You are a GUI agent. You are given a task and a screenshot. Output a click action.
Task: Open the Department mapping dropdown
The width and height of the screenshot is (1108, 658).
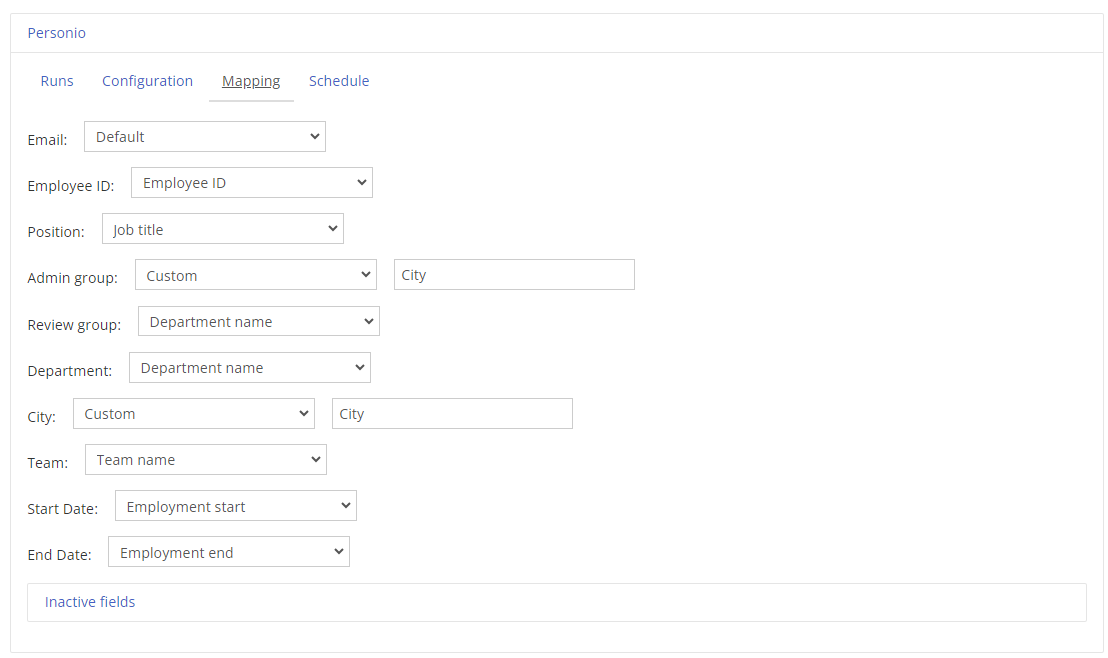coord(249,368)
